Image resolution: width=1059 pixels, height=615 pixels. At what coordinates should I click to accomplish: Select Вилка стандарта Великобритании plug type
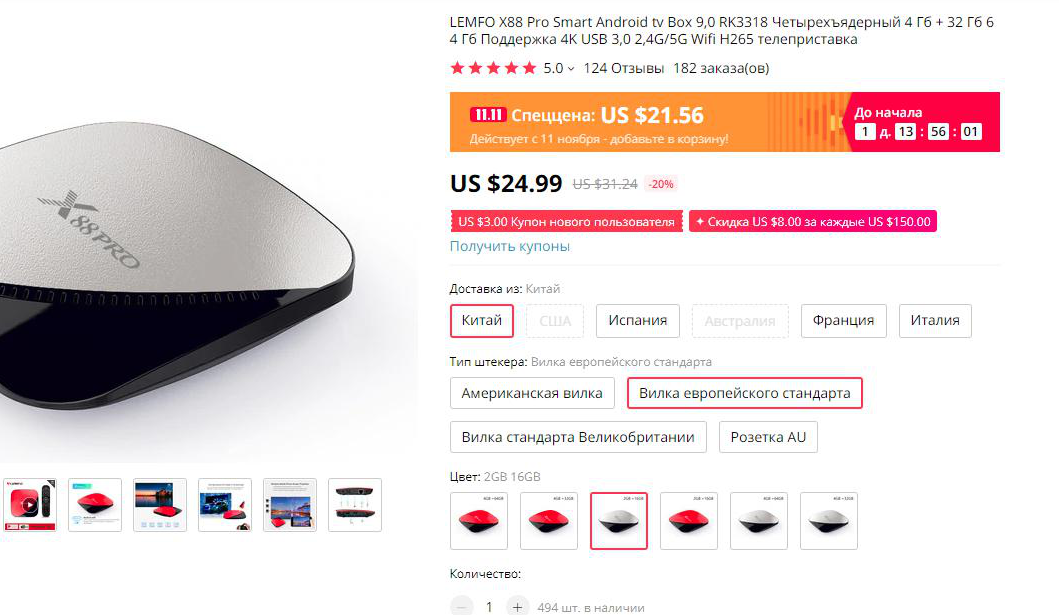tap(578, 437)
